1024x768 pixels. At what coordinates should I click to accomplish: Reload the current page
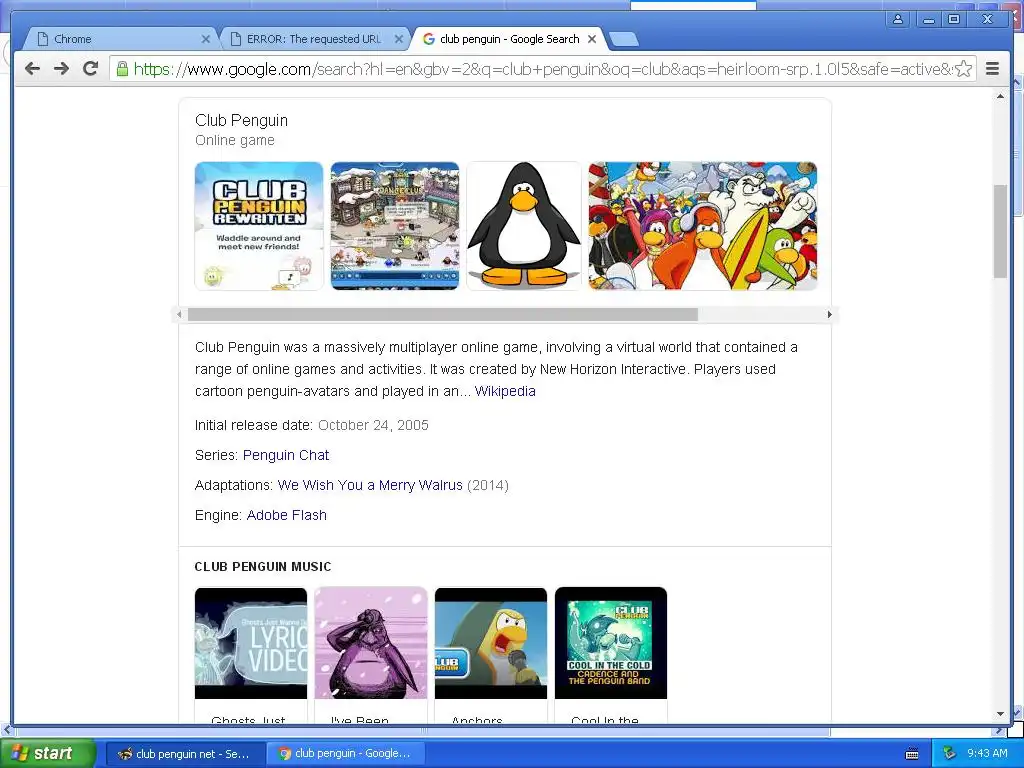point(90,69)
